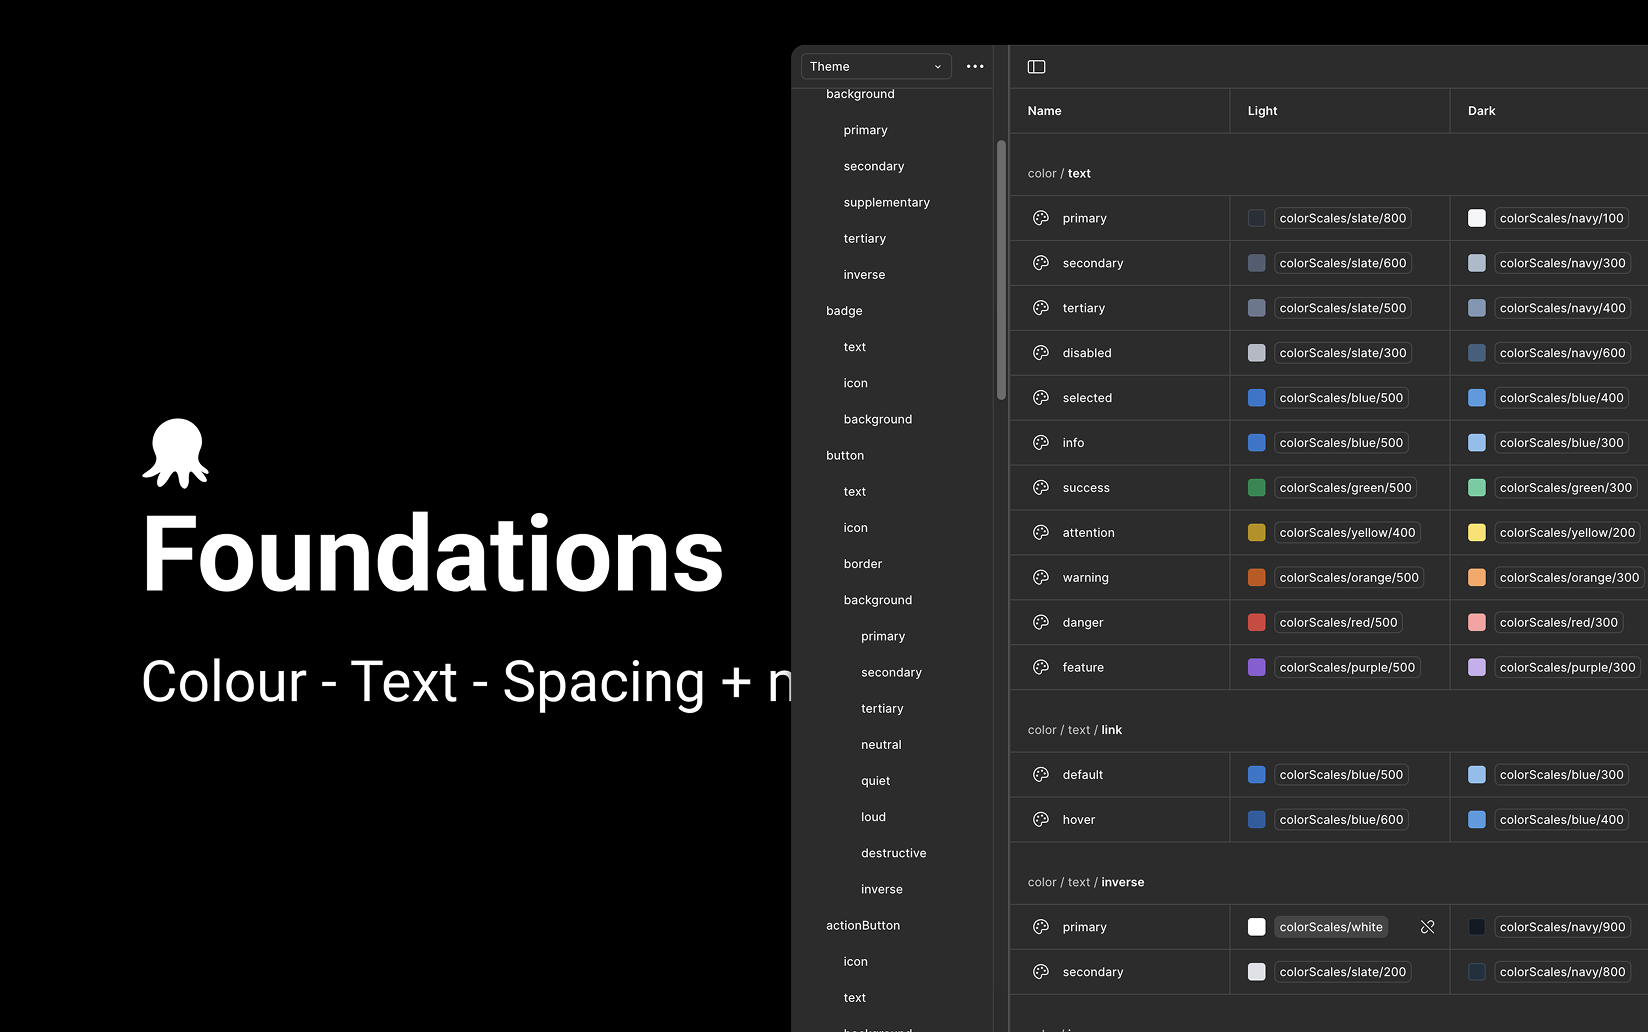Click the color / text group heading
The width and height of the screenshot is (1648, 1032).
[x=1059, y=173]
